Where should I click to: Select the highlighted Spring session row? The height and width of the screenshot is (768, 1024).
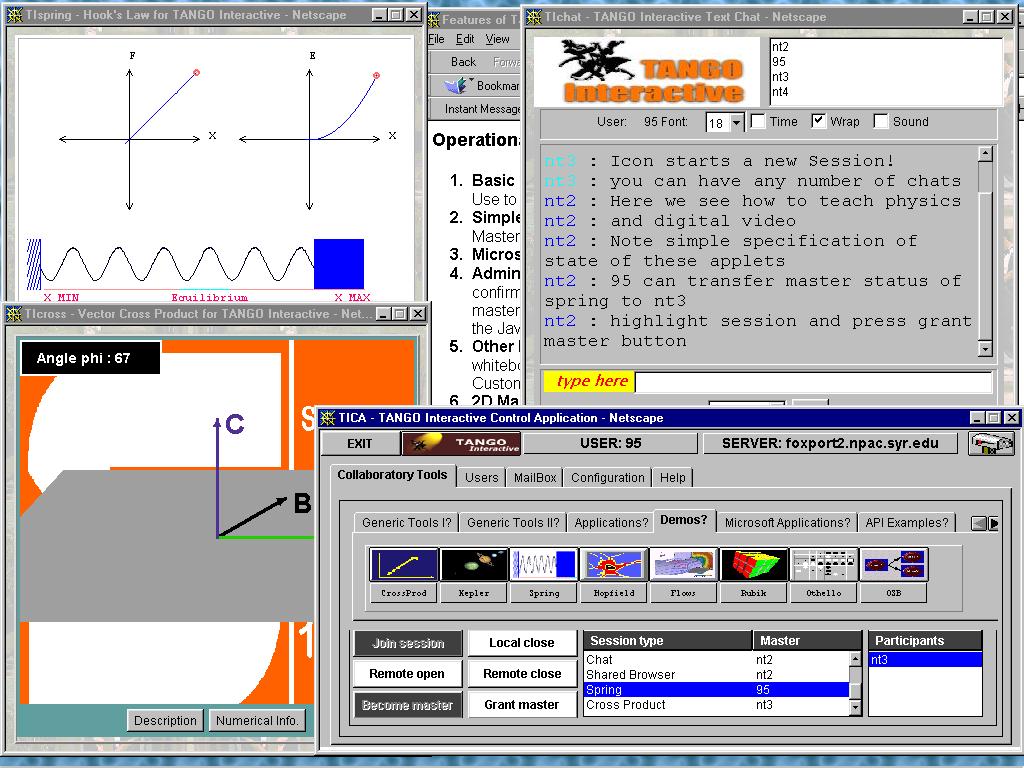pos(716,690)
